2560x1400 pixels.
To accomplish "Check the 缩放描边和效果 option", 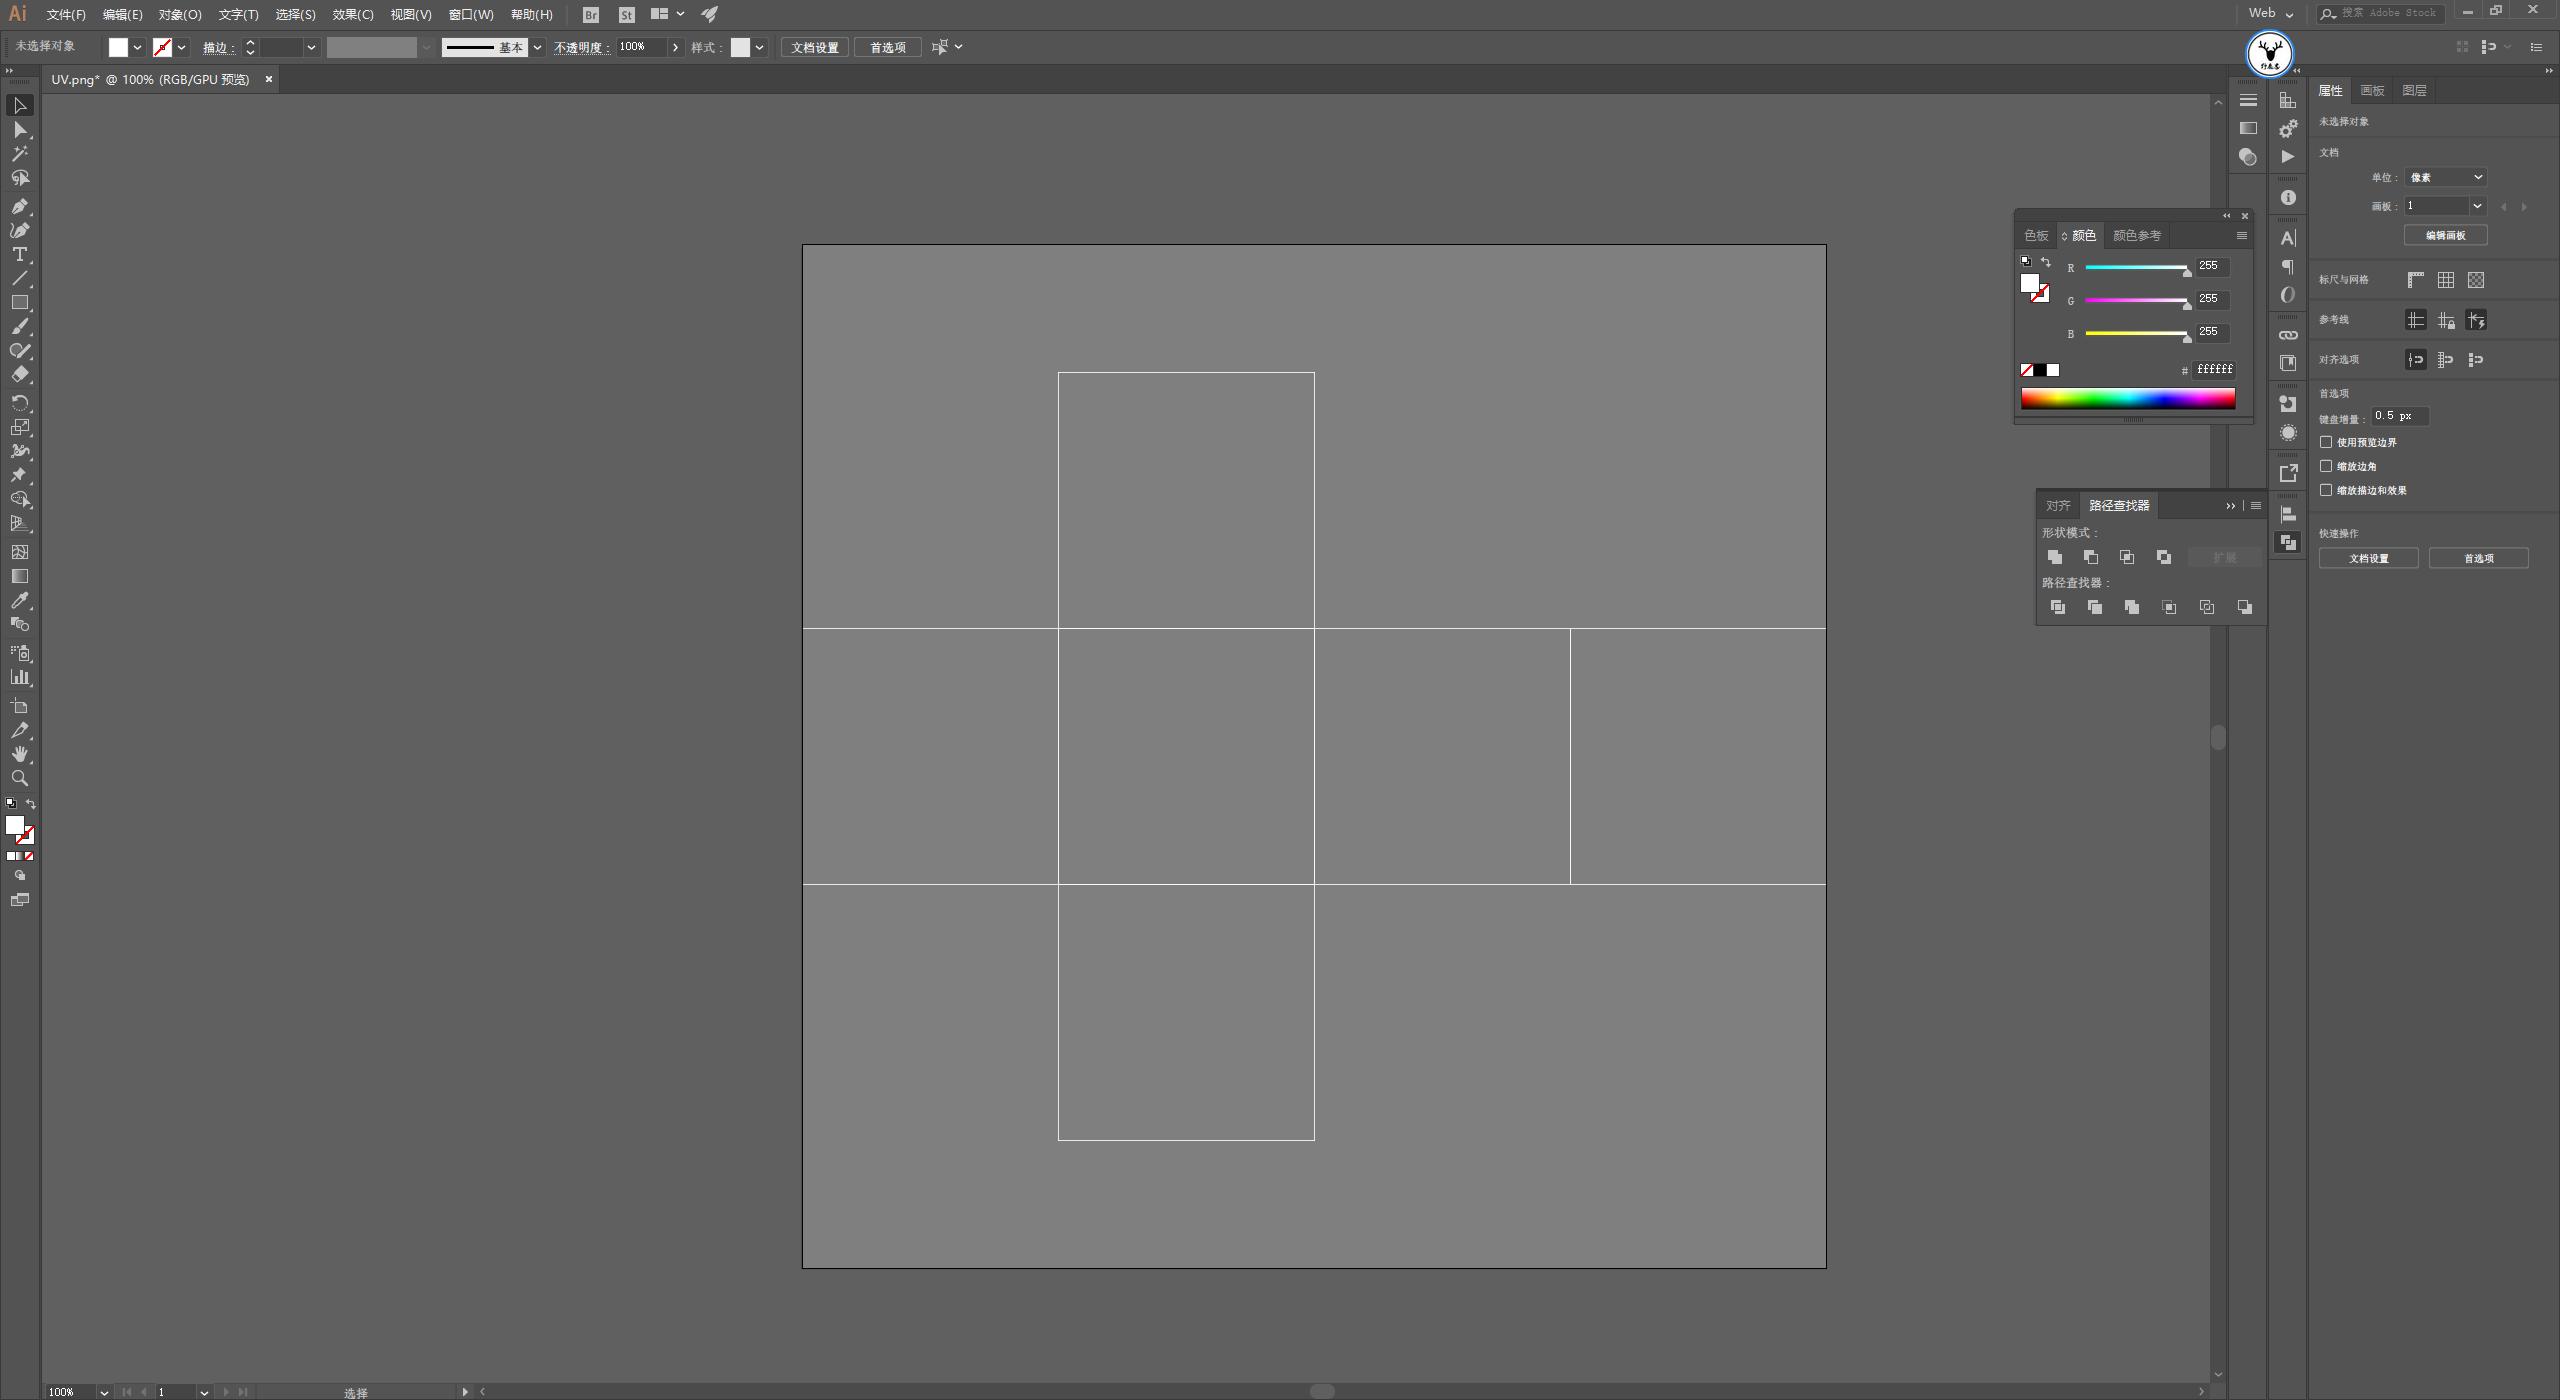I will tap(2326, 490).
